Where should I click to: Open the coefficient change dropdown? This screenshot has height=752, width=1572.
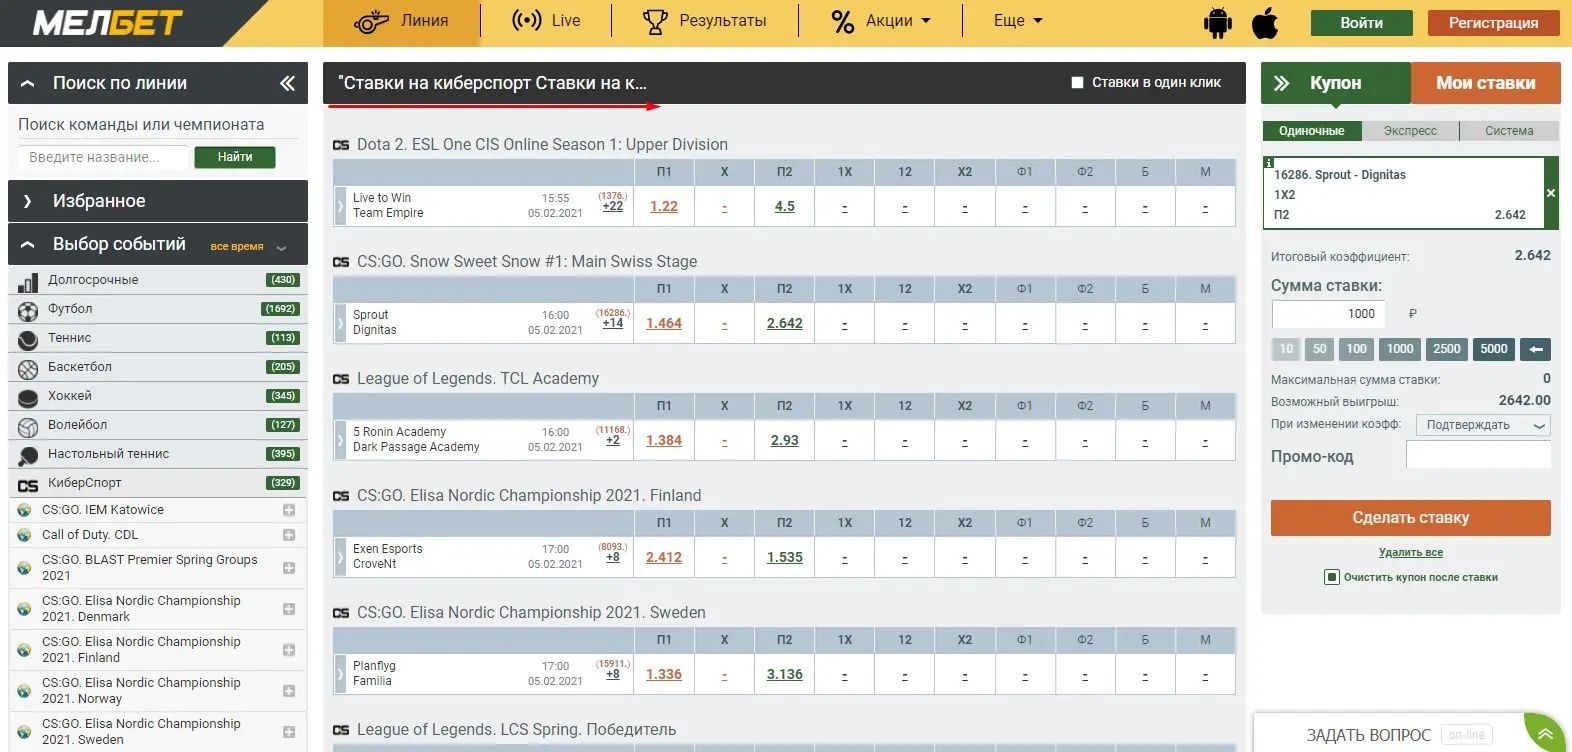tap(1483, 425)
